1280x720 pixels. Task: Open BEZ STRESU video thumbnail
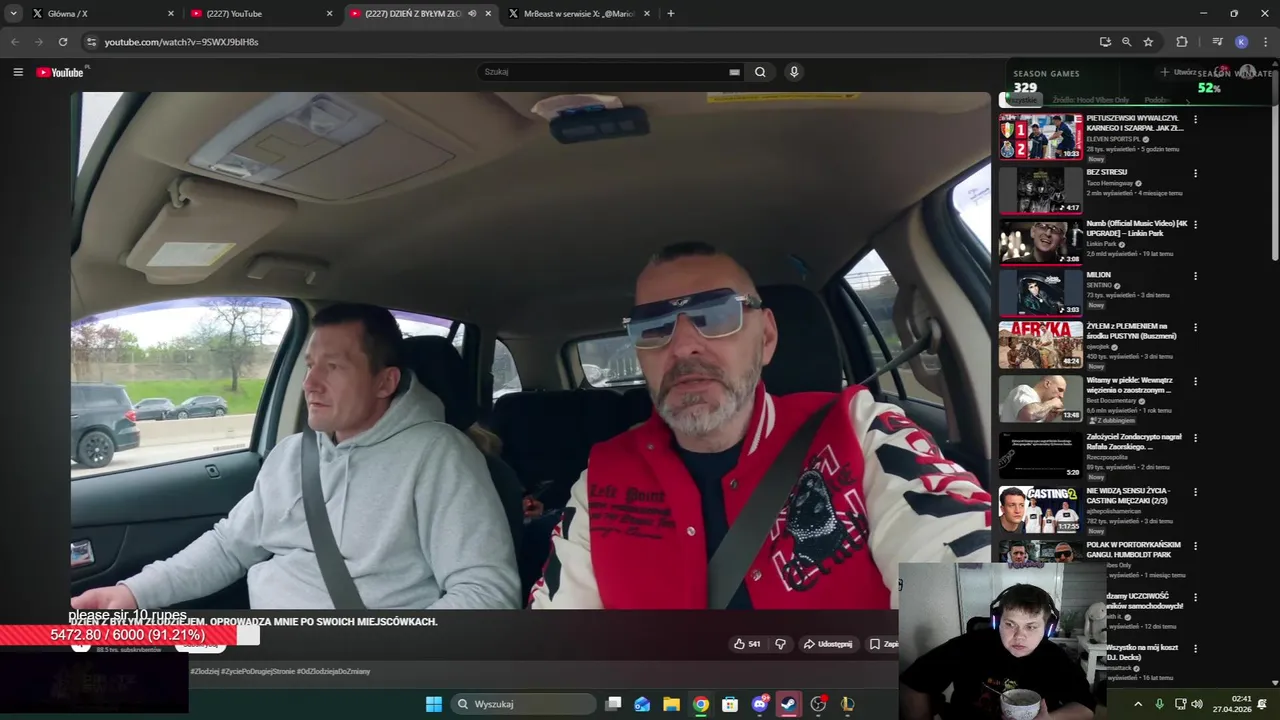pos(1040,190)
